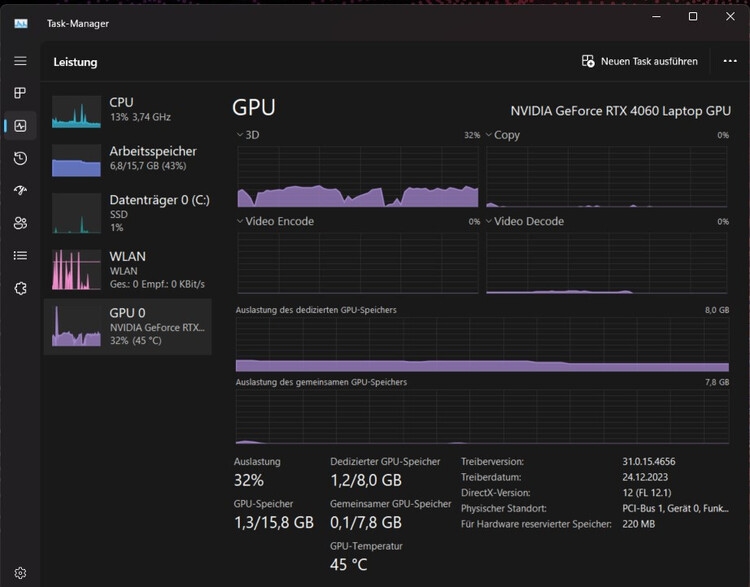Viewport: 750px width, 587px height.
Task: Select the WLAN performance entry
Action: pyautogui.click(x=128, y=269)
